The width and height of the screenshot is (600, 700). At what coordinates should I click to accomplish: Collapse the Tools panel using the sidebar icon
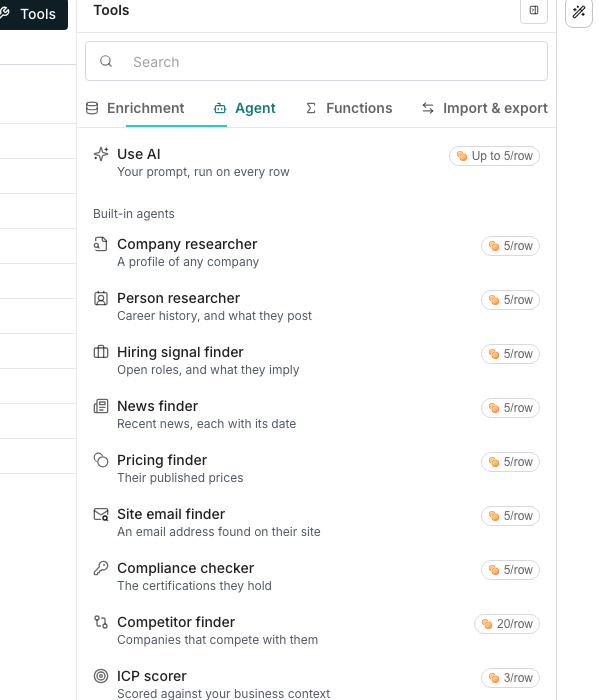coord(533,11)
